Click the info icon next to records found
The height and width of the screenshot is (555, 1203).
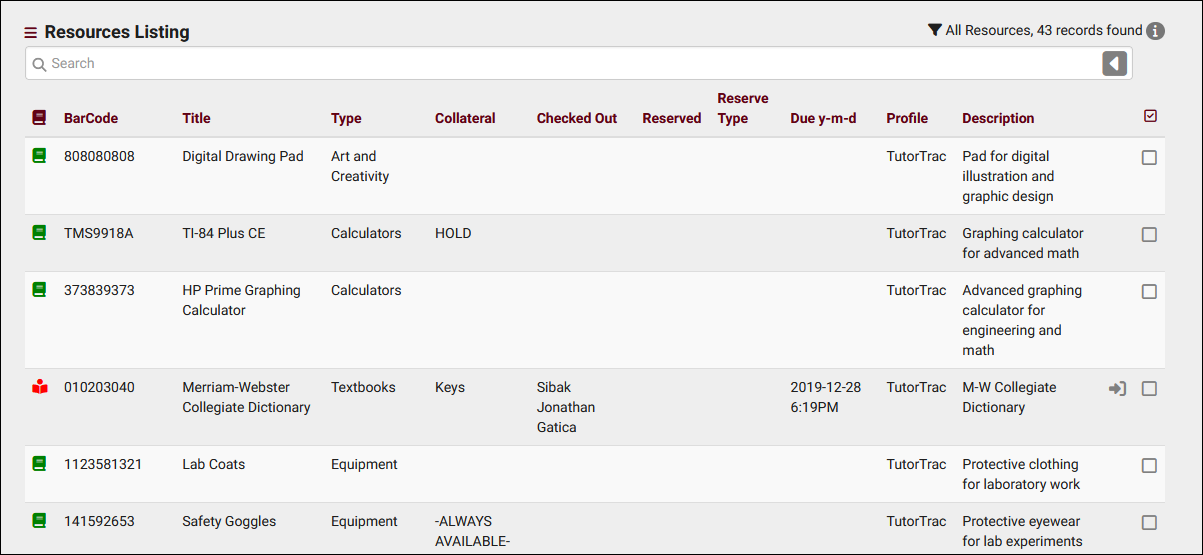(1156, 31)
